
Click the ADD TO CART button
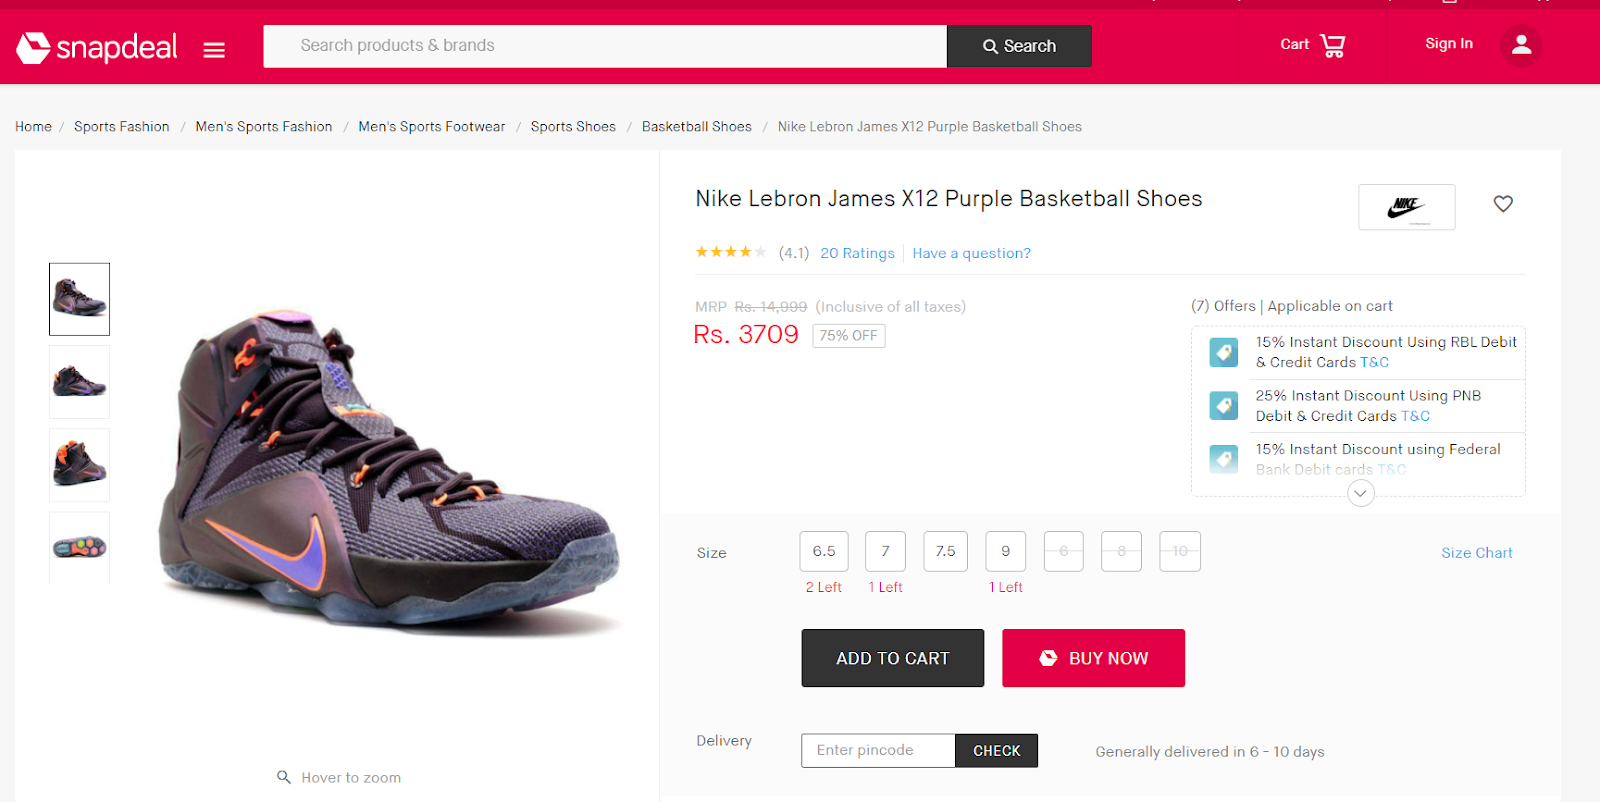(892, 657)
